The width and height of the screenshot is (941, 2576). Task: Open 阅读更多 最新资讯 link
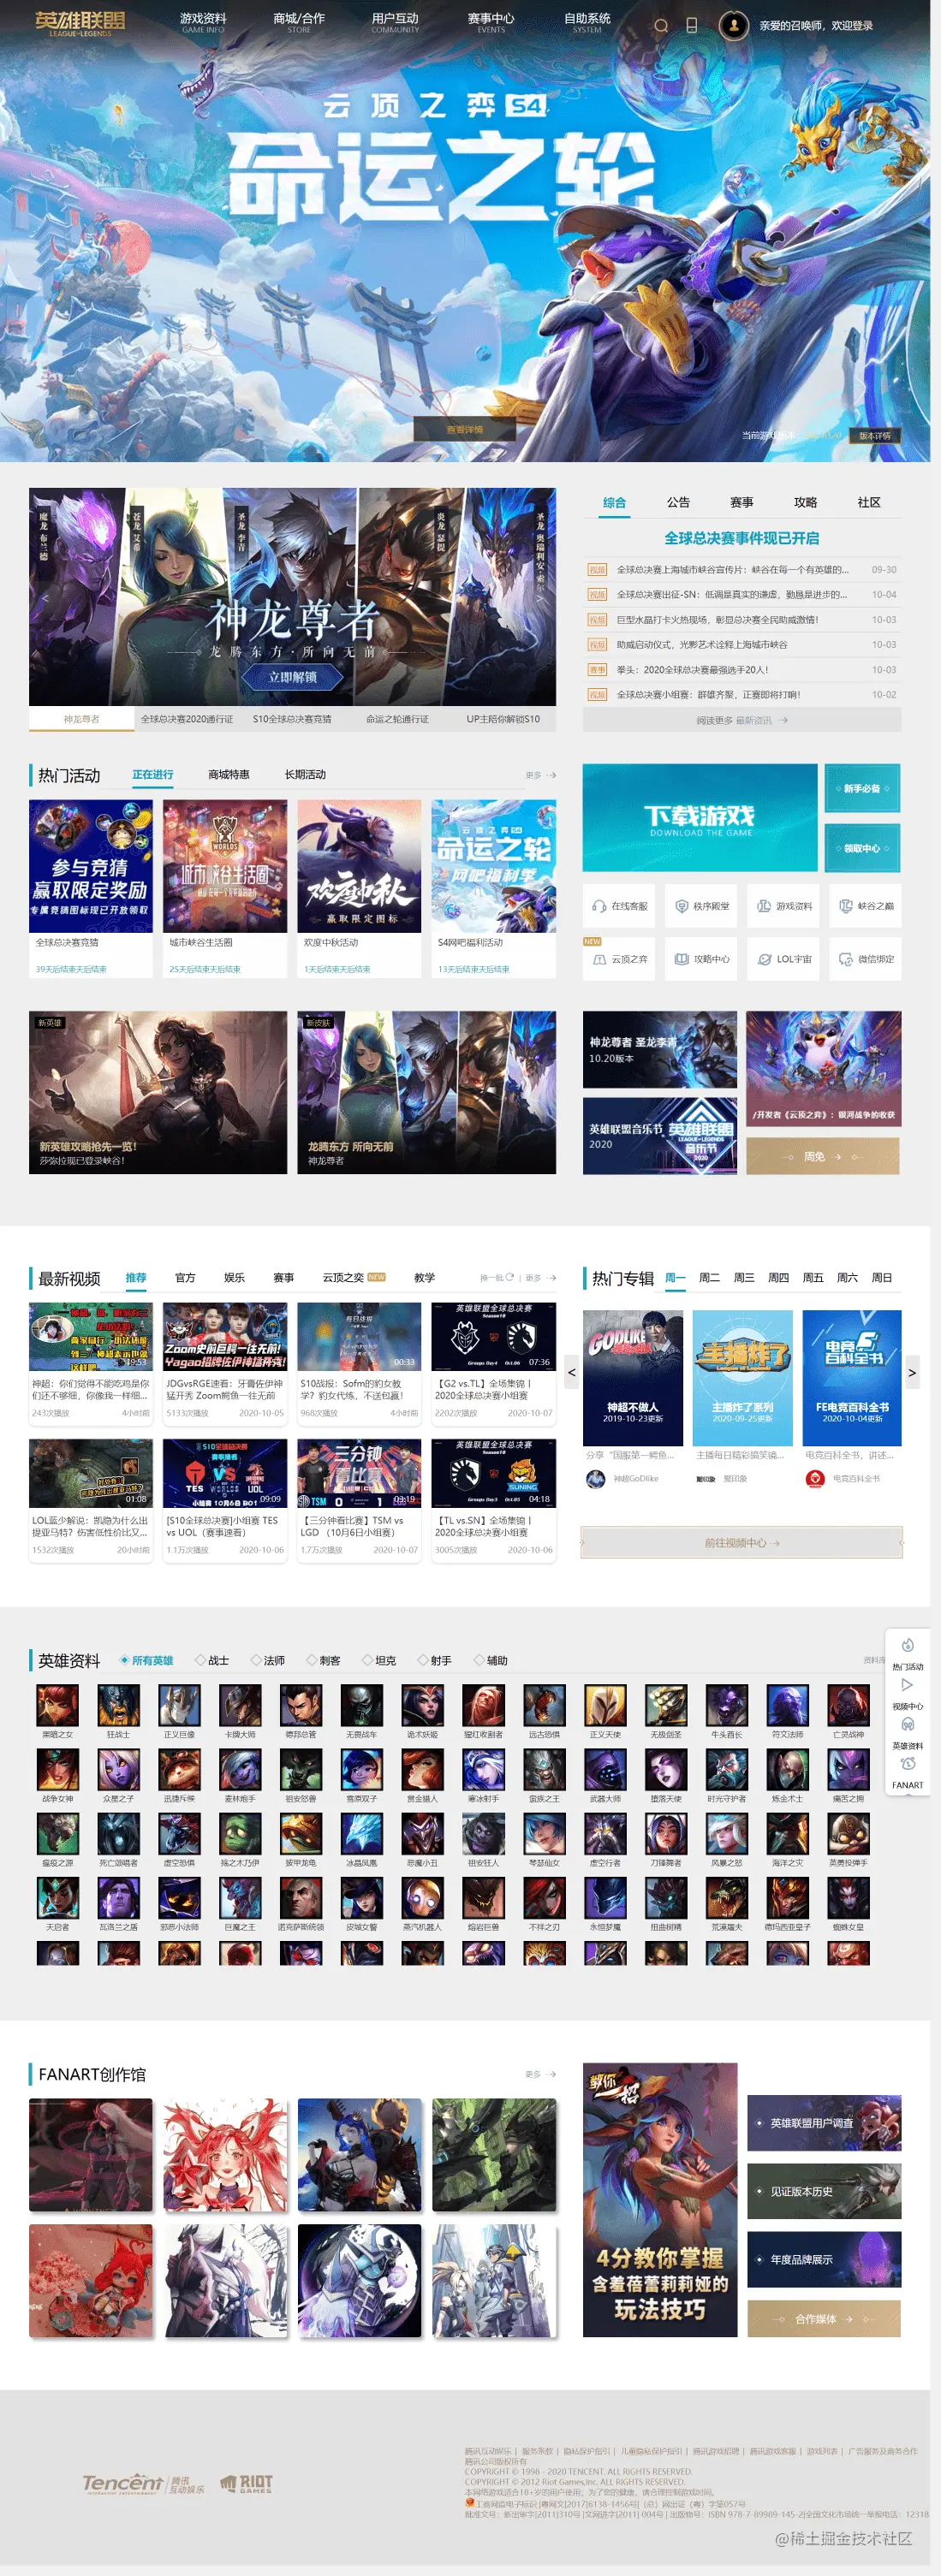741,720
